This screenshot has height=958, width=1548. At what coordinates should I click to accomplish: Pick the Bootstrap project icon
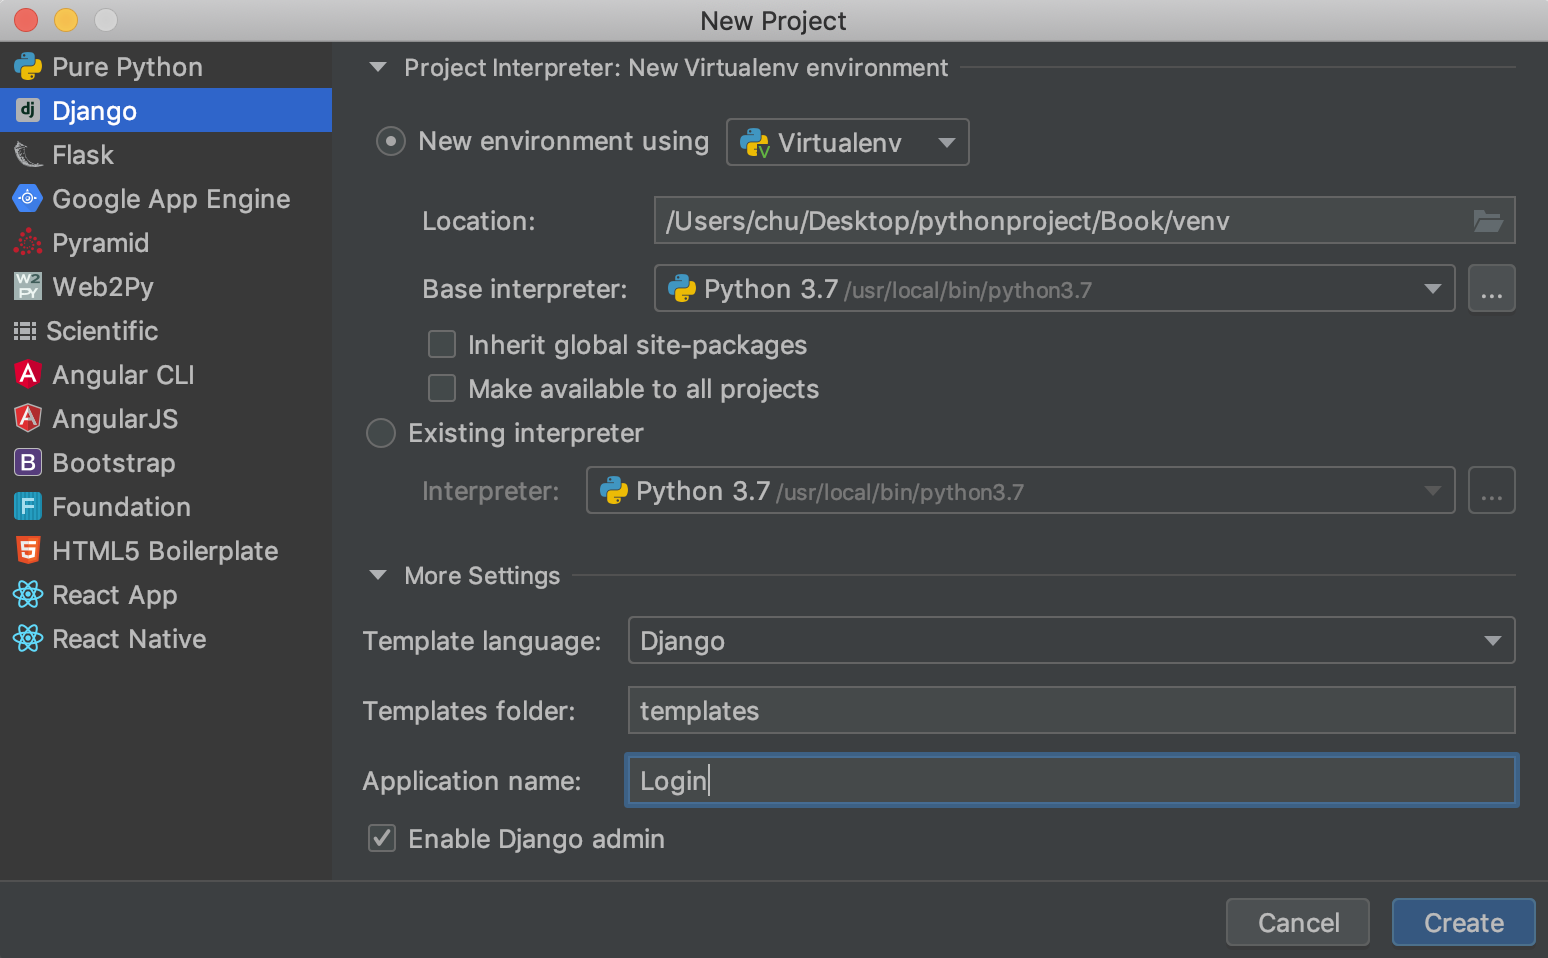click(28, 463)
